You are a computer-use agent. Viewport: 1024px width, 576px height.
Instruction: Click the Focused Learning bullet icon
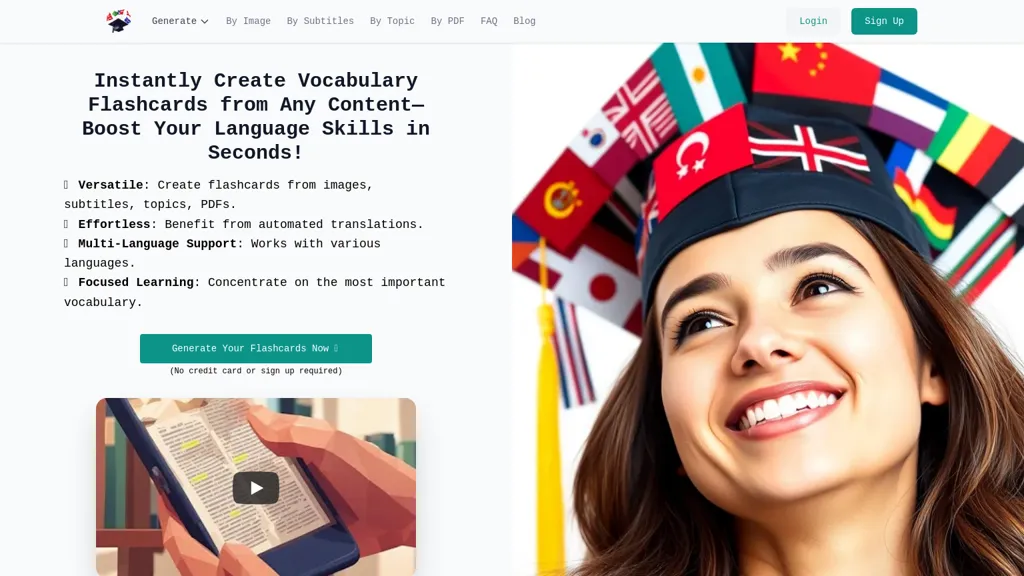[66, 283]
